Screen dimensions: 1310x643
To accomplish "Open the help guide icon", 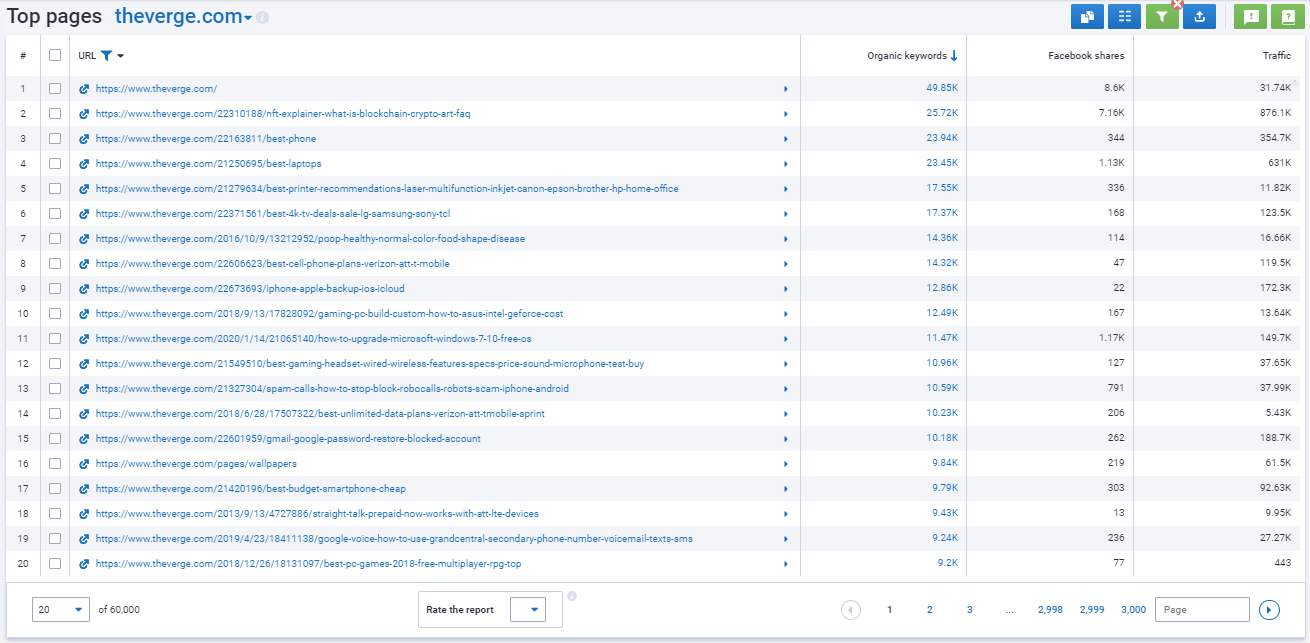I will tap(1289, 16).
